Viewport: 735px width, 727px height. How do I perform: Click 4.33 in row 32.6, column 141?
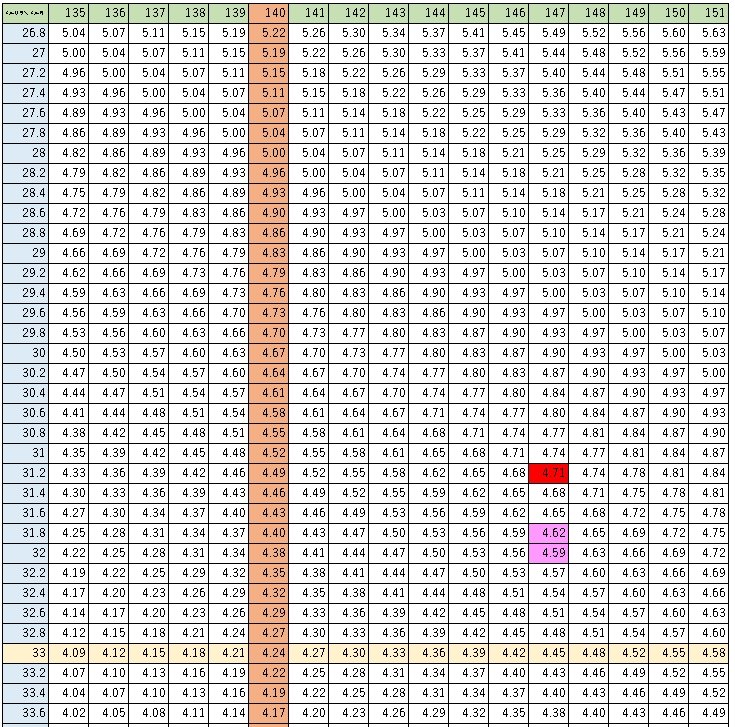coord(308,613)
